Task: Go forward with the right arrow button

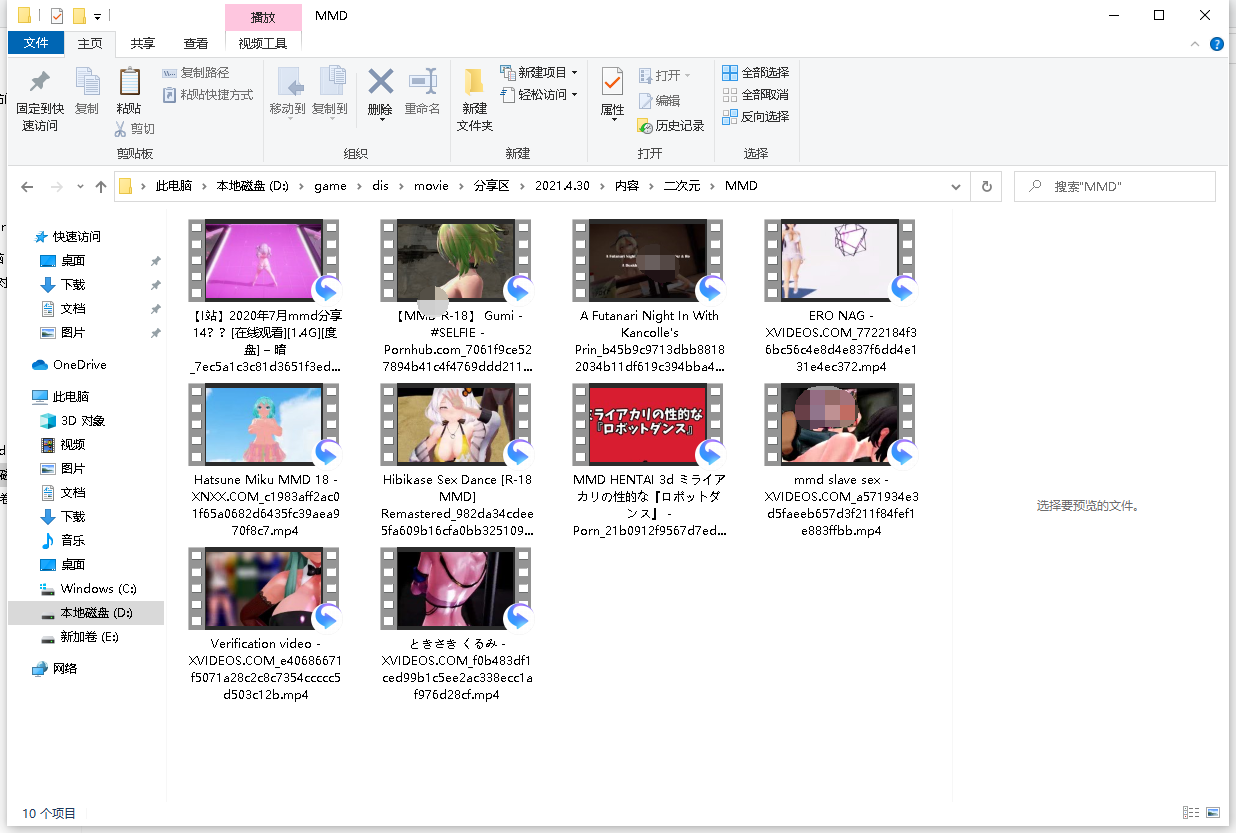Action: (57, 187)
